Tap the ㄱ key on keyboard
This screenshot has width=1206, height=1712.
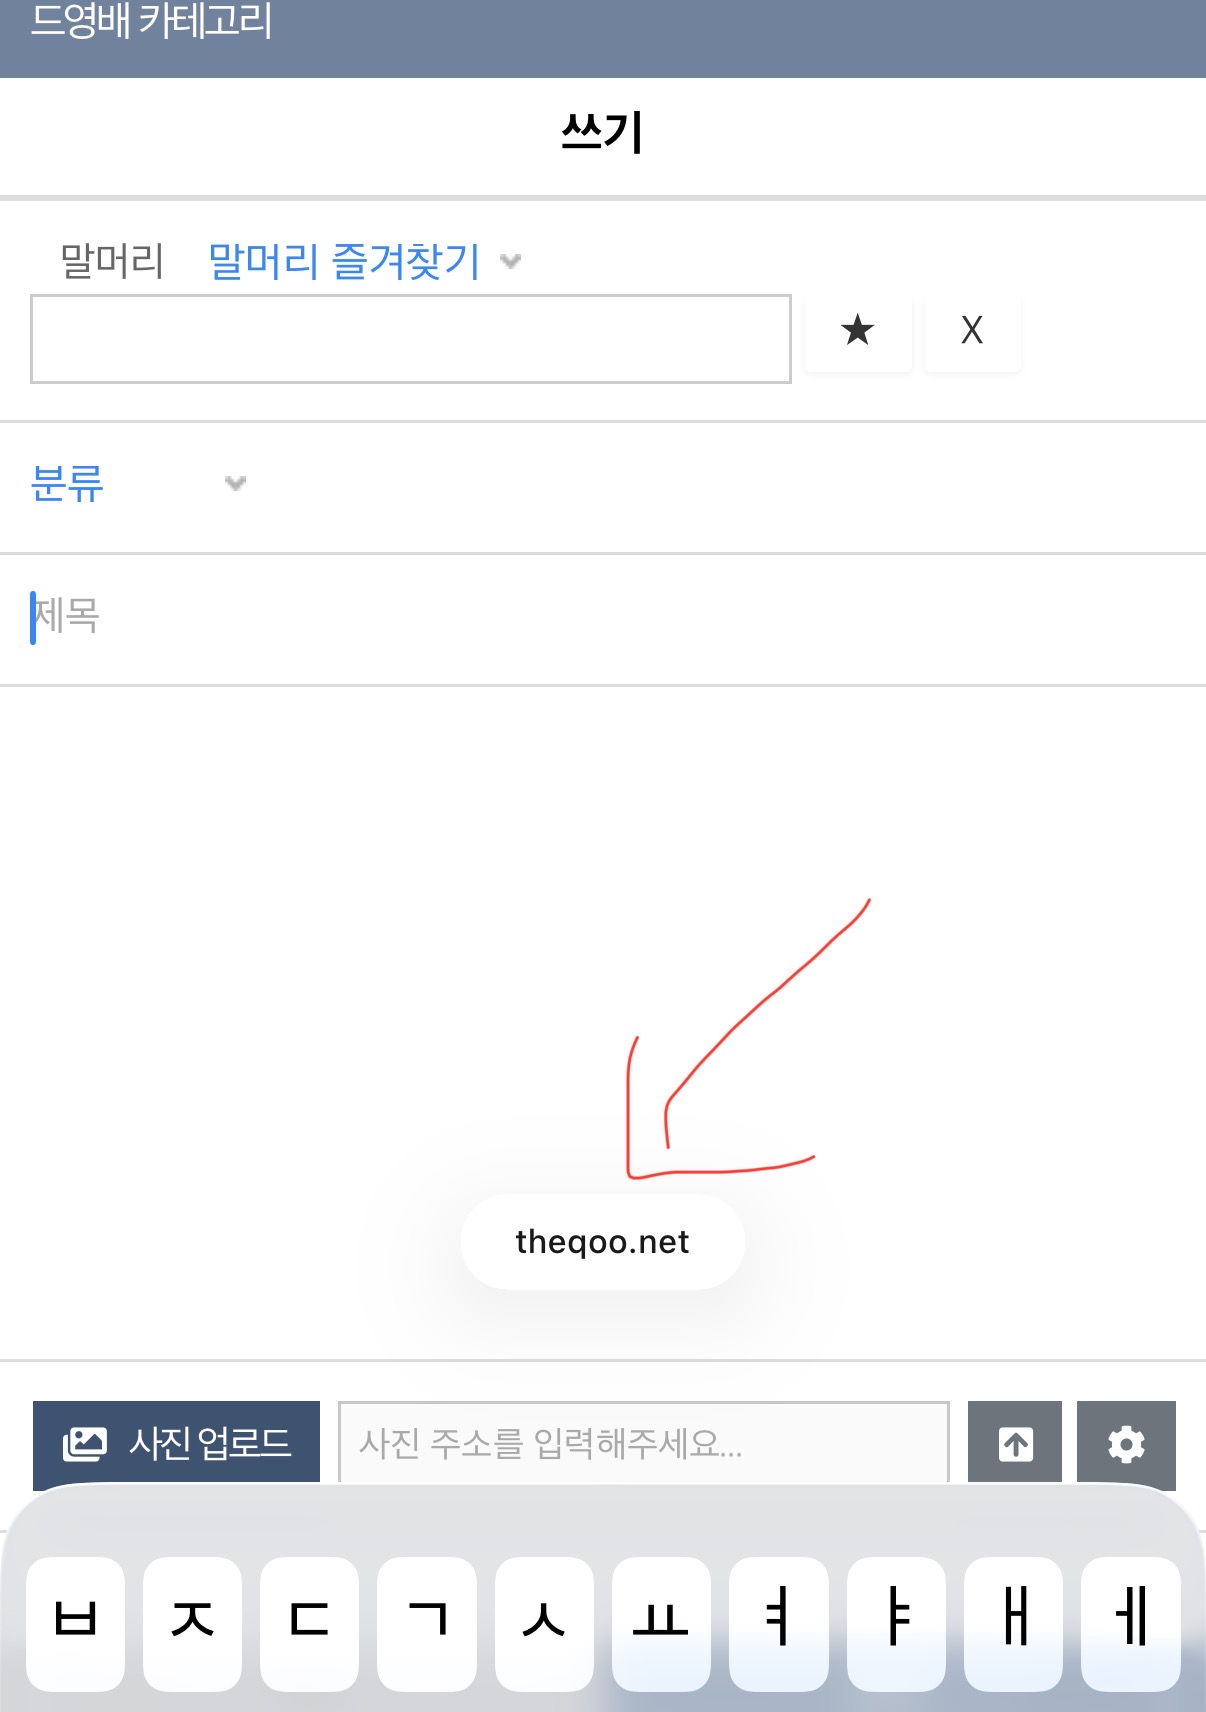click(427, 1623)
